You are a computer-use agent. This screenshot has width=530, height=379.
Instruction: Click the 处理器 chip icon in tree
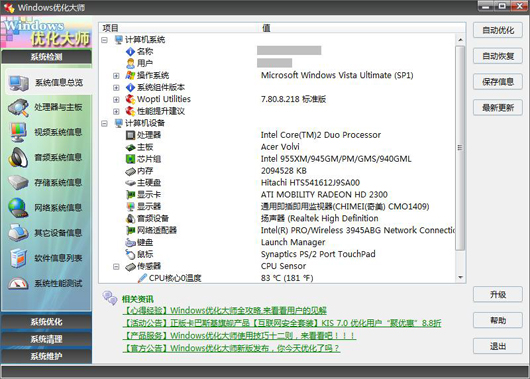pos(130,135)
